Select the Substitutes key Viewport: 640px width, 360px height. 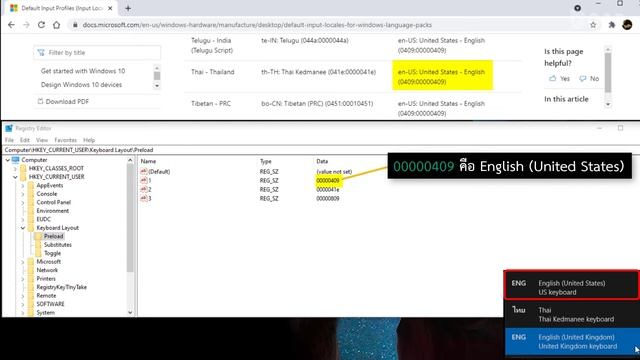point(58,245)
